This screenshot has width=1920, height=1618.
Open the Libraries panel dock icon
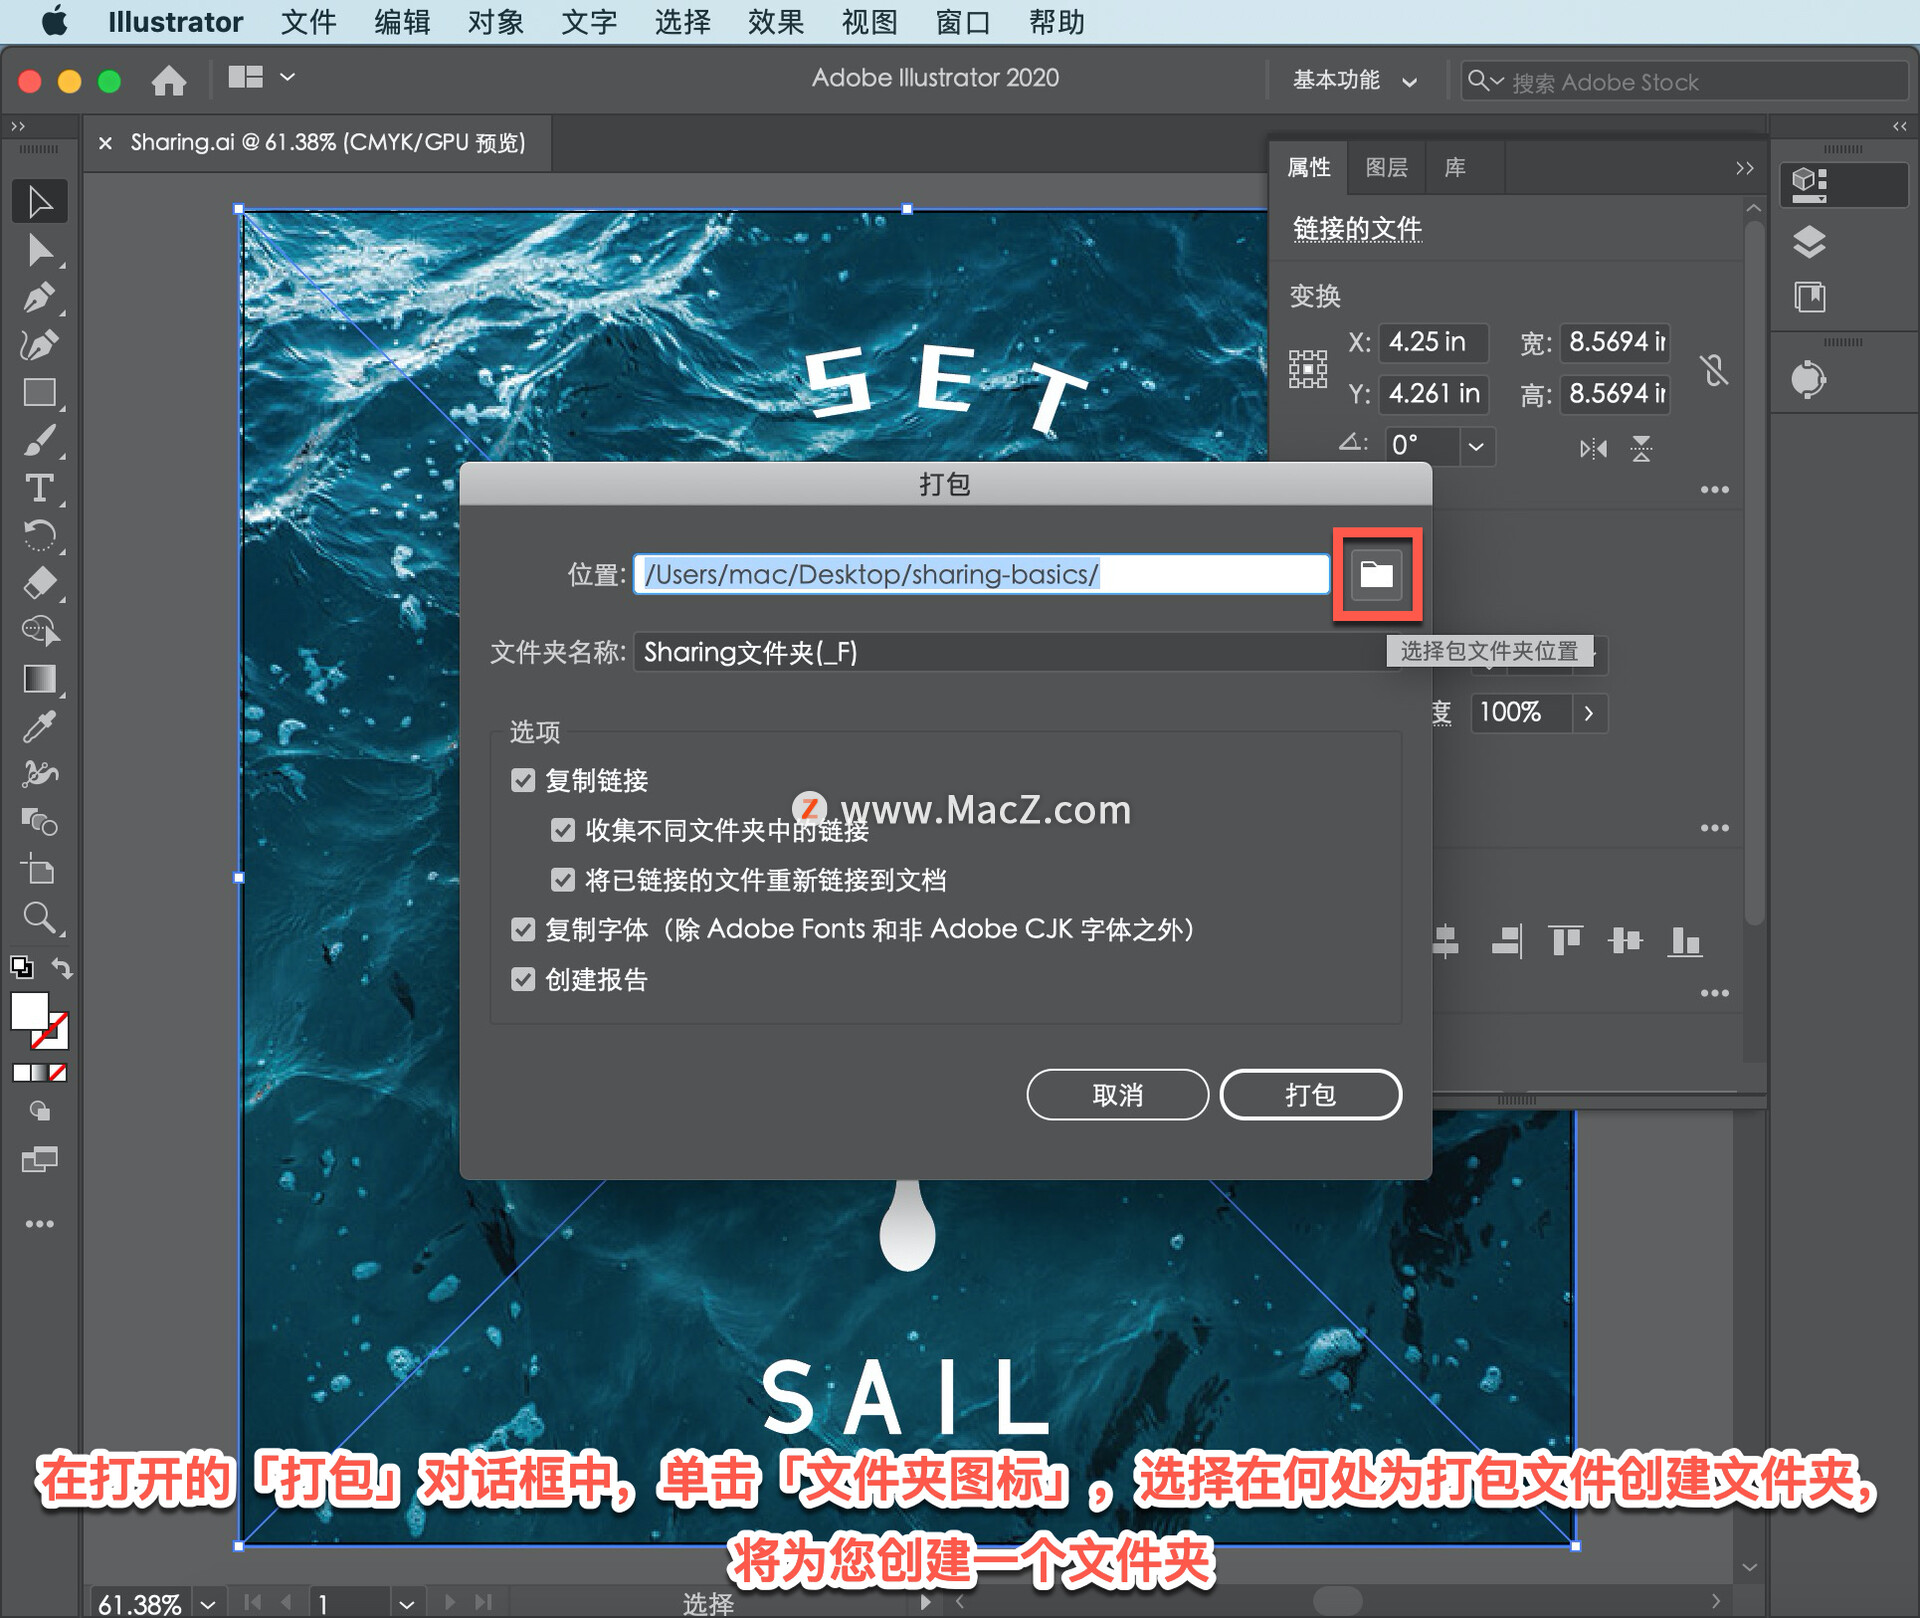click(x=1809, y=297)
